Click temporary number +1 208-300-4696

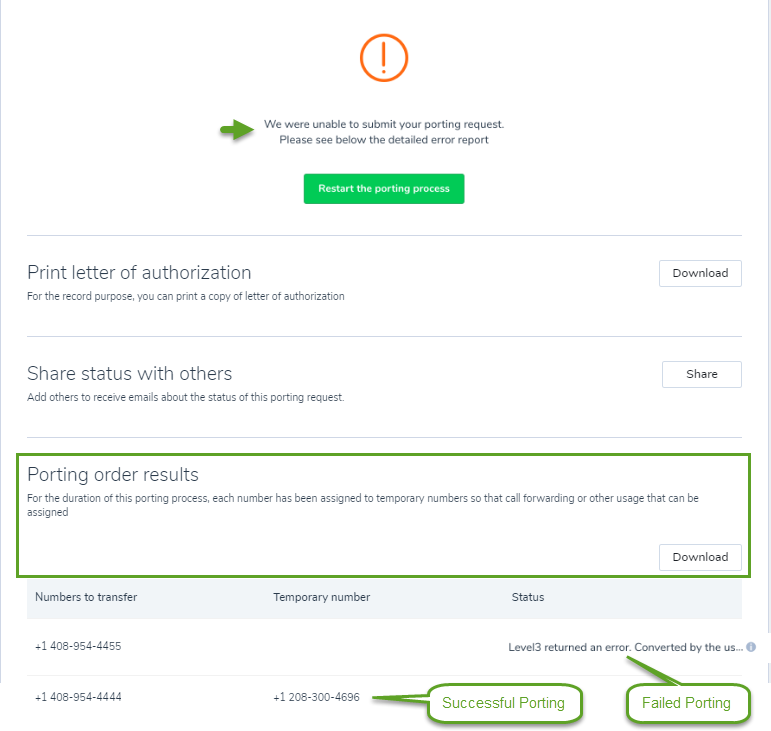(316, 697)
